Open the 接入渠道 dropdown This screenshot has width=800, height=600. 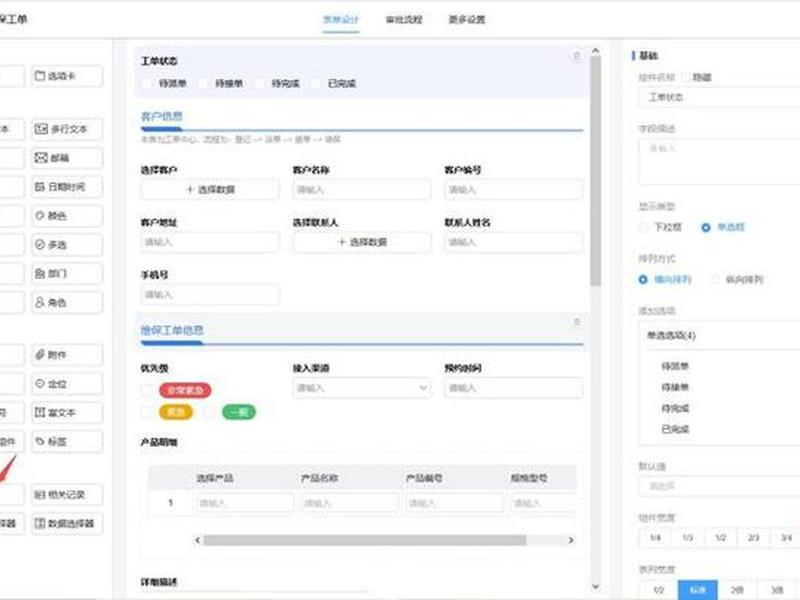coord(362,388)
